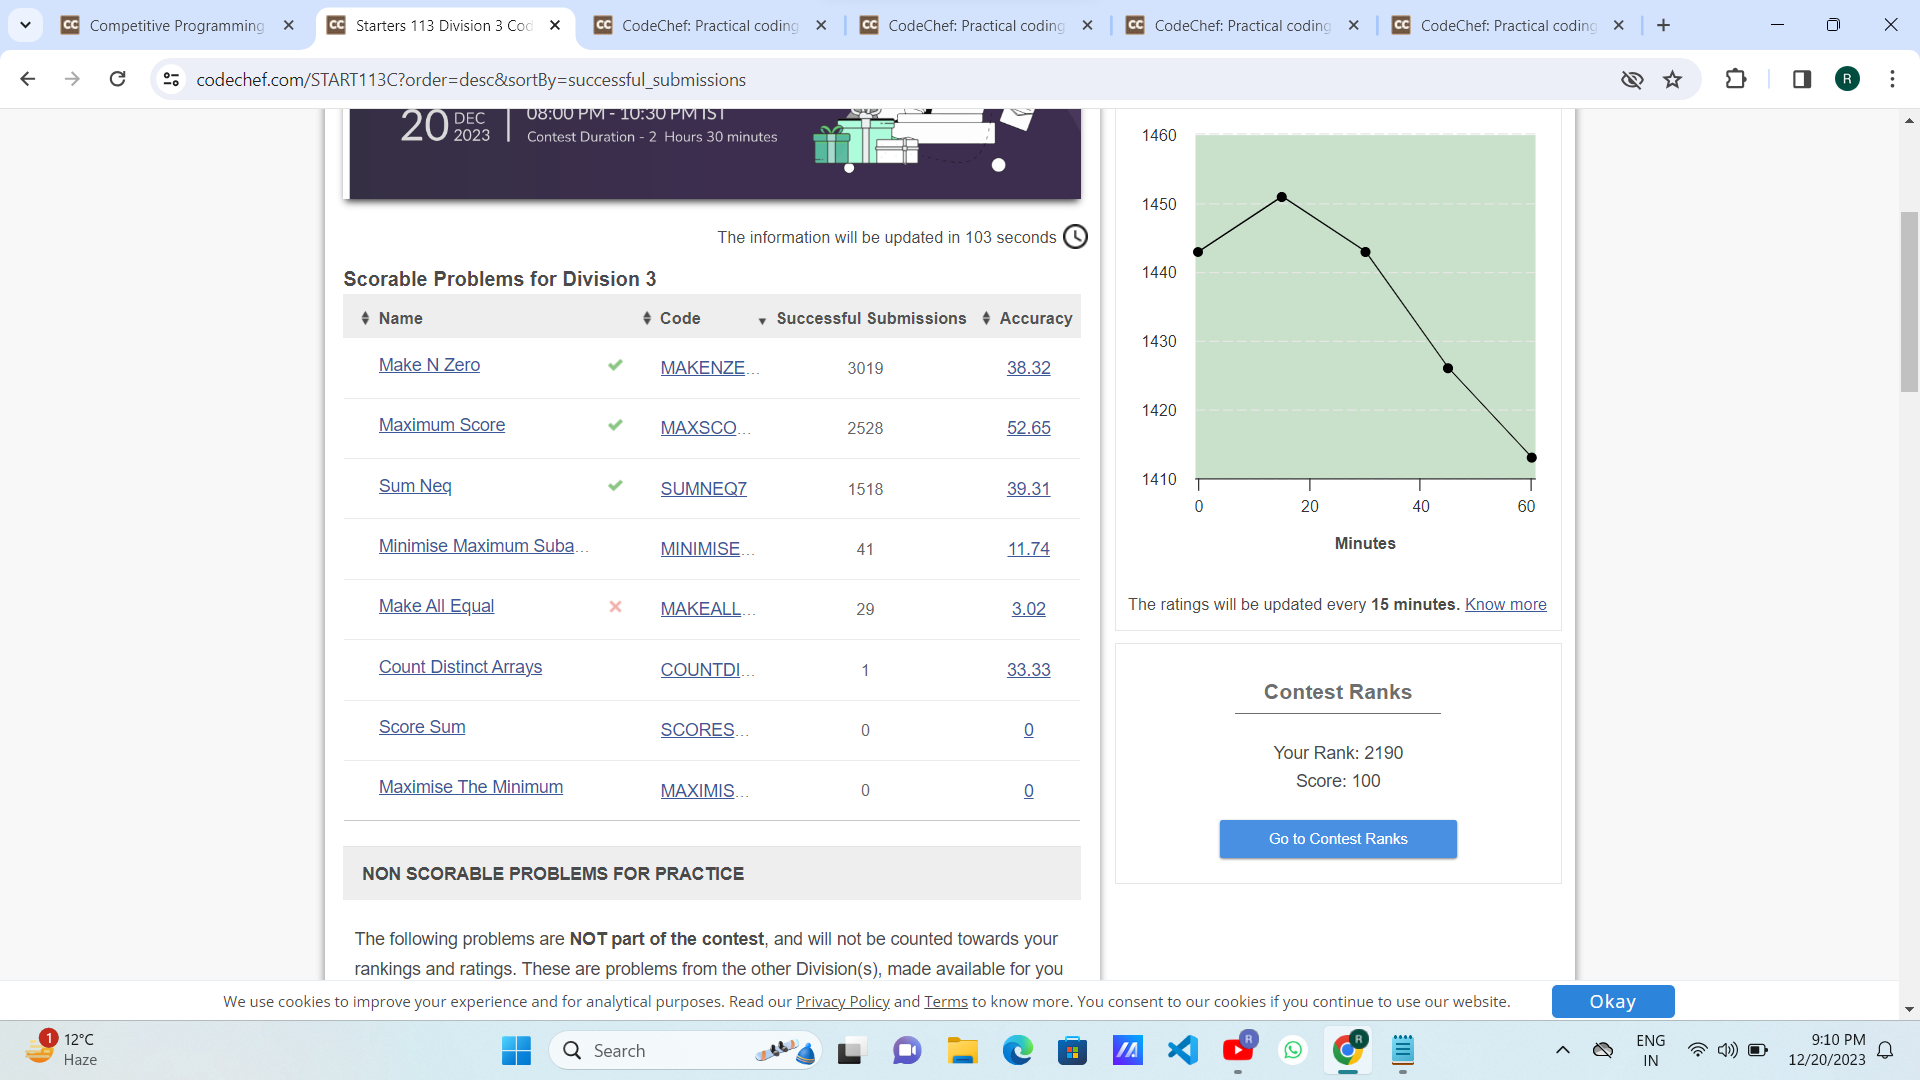Open the browser side panel icon
Image resolution: width=1920 pixels, height=1080 pixels.
click(x=1801, y=79)
